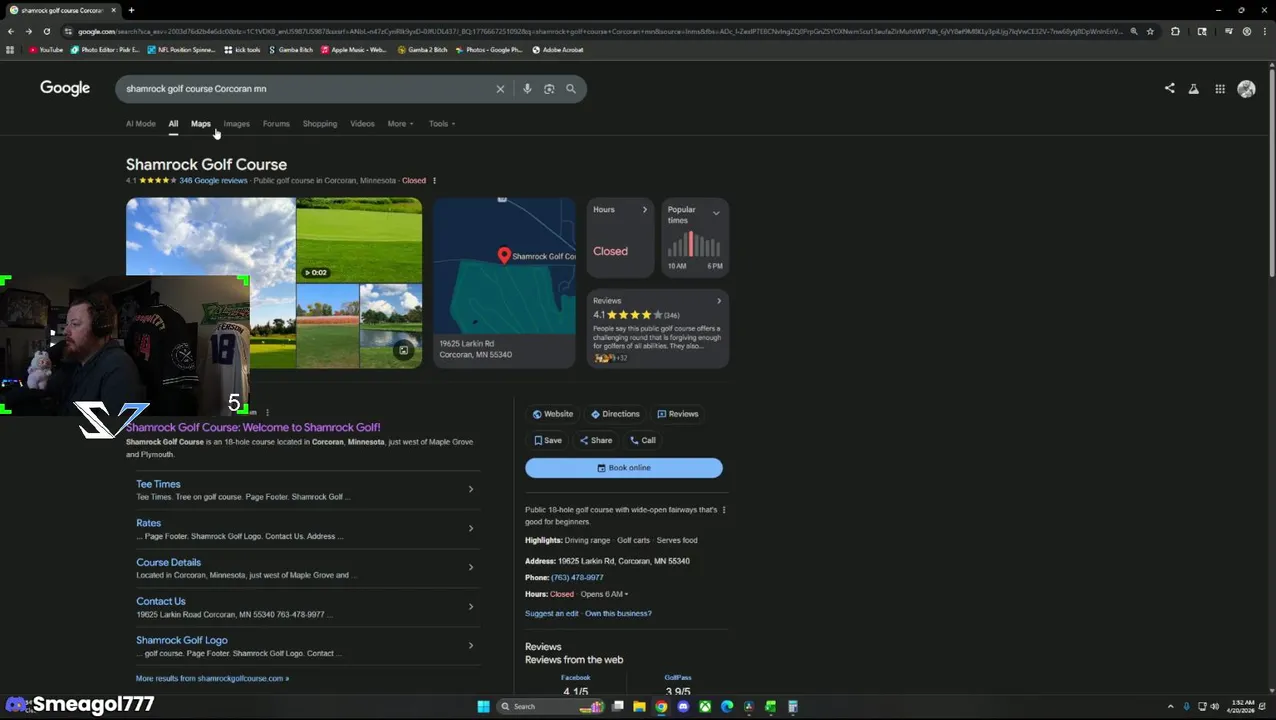This screenshot has height=720, width=1276.
Task: Open the Apple Music bookmark
Action: [x=354, y=50]
